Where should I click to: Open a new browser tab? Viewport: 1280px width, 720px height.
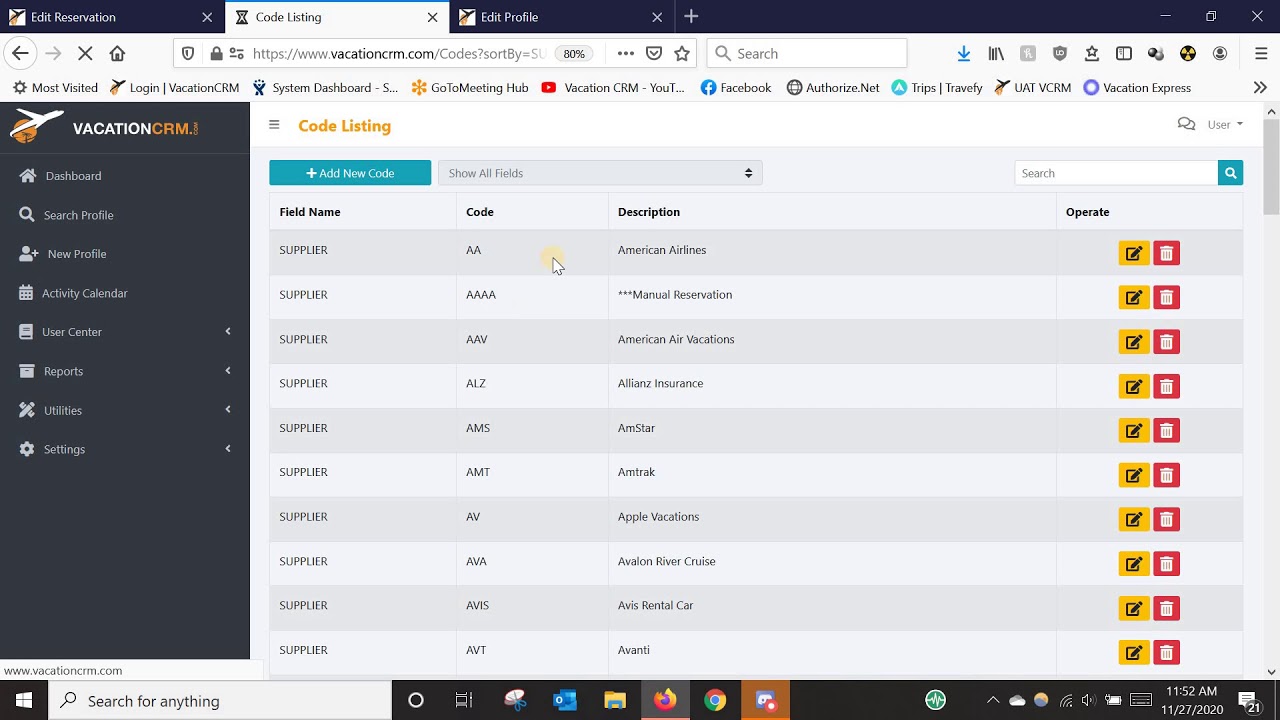(691, 16)
